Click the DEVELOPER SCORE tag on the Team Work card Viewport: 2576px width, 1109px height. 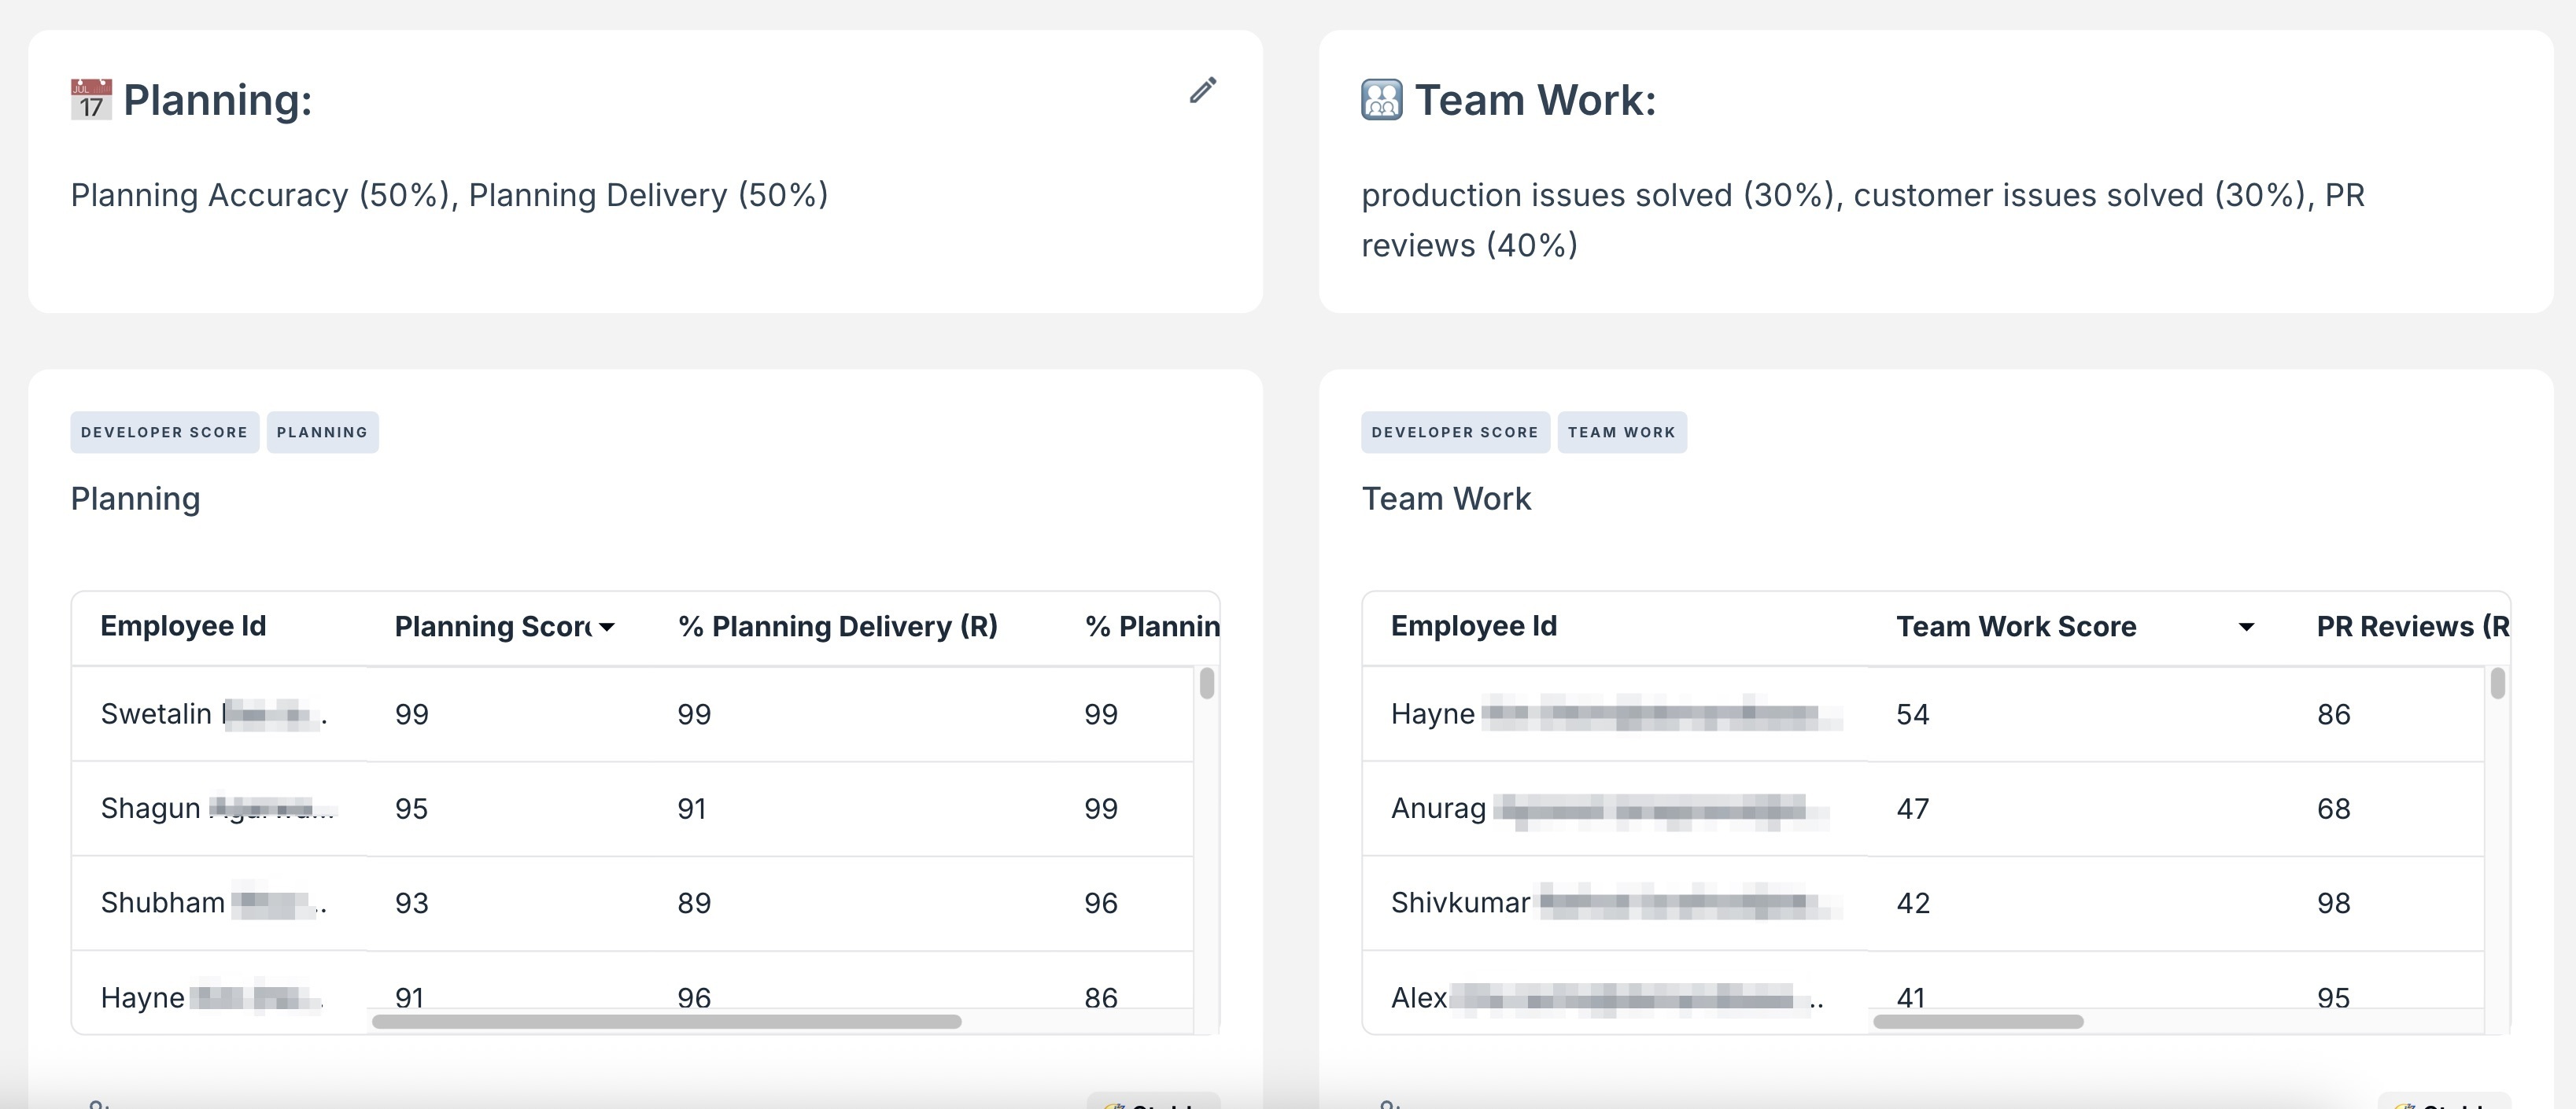point(1455,432)
